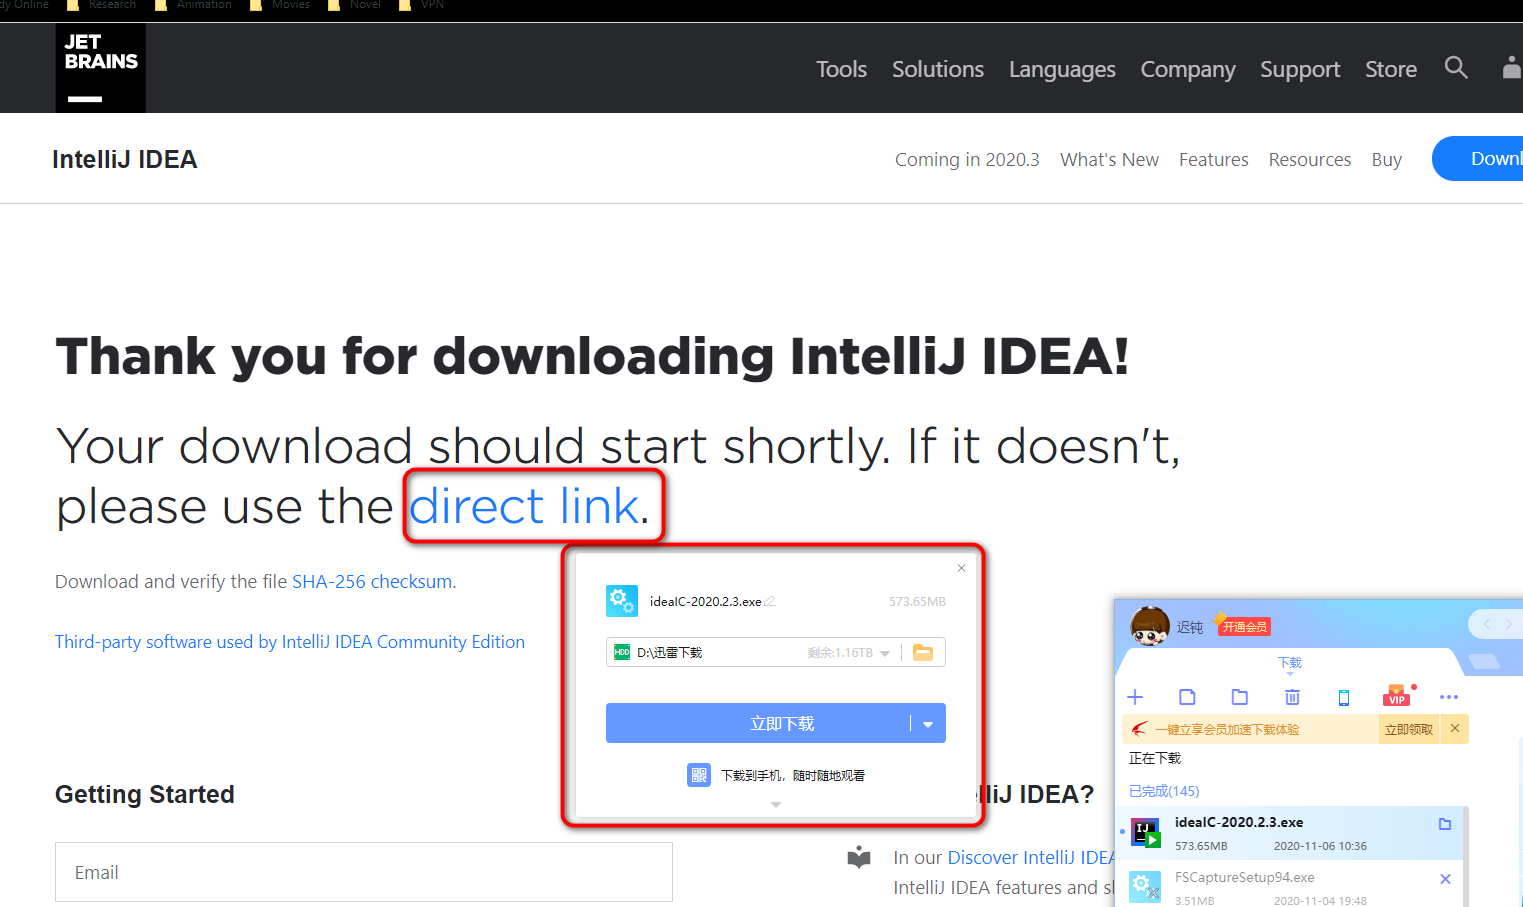Open the SHA-256 checksum link
Viewport: 1523px width, 907px height.
pyautogui.click(x=372, y=581)
